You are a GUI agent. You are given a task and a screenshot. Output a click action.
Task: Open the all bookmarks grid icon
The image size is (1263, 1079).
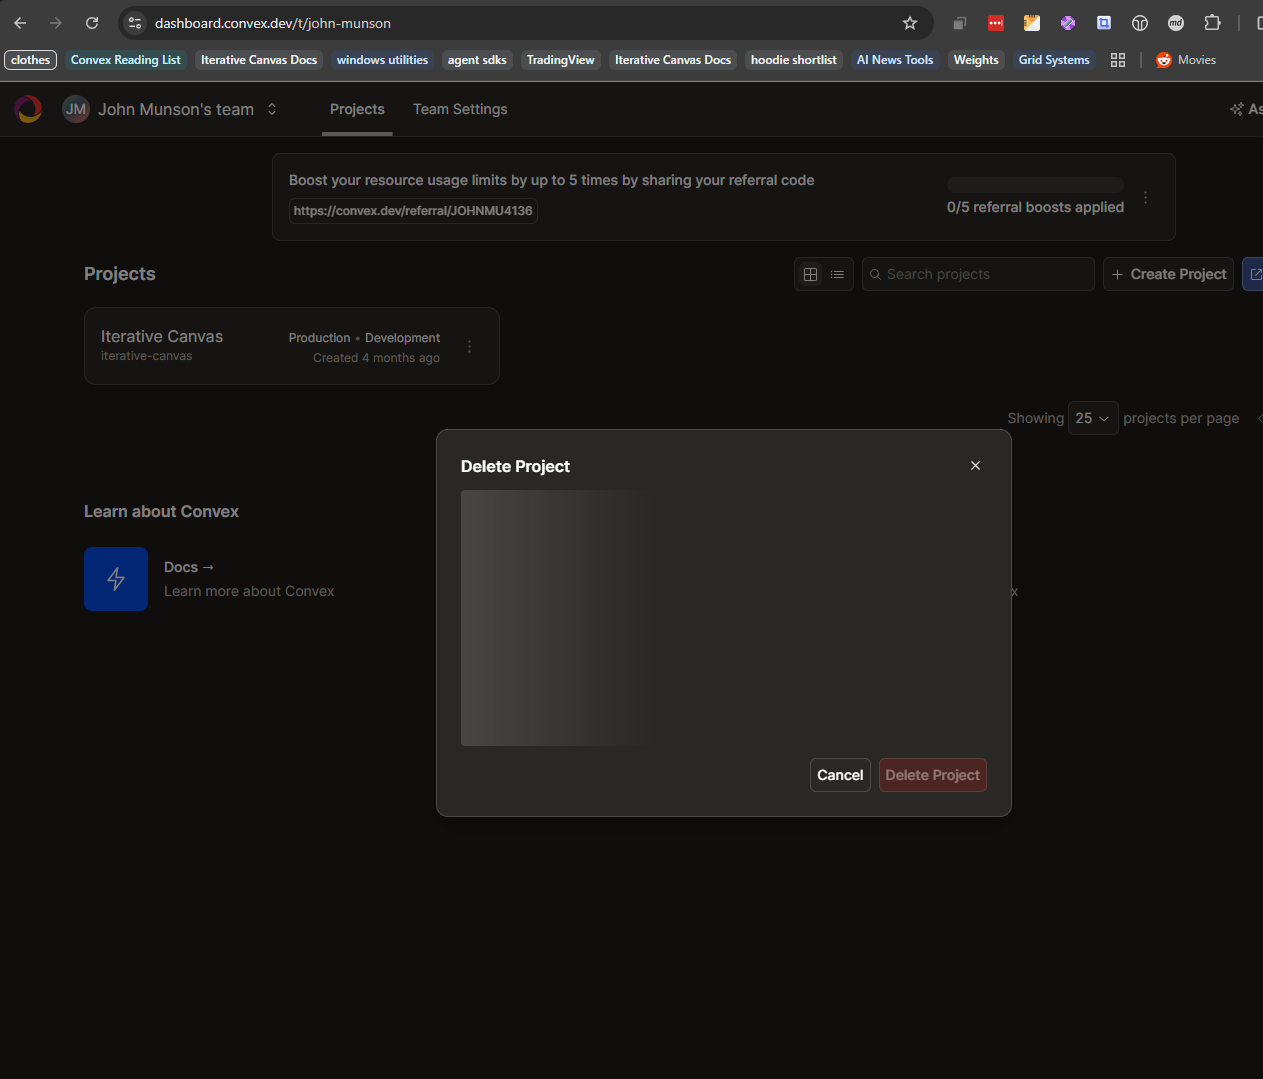1118,60
